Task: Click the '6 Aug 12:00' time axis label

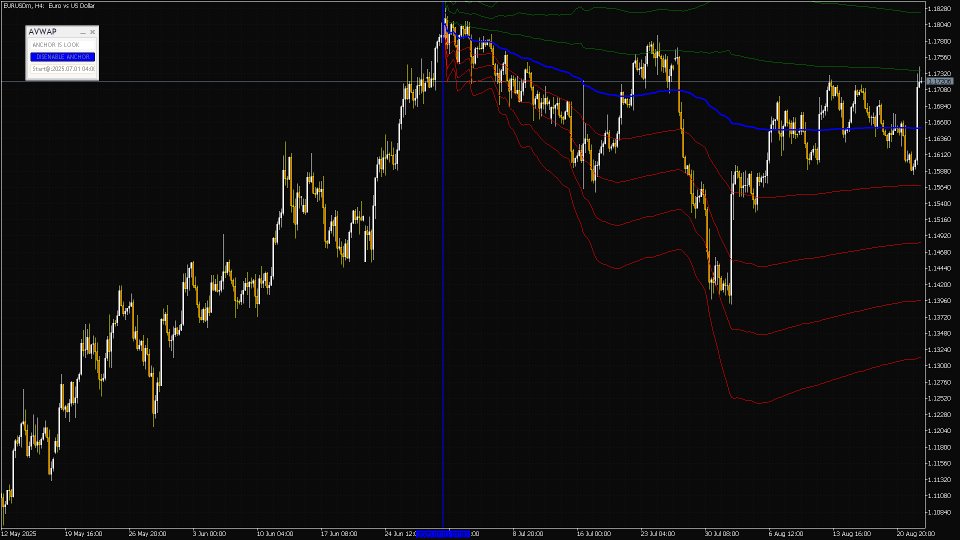Action: [786, 534]
